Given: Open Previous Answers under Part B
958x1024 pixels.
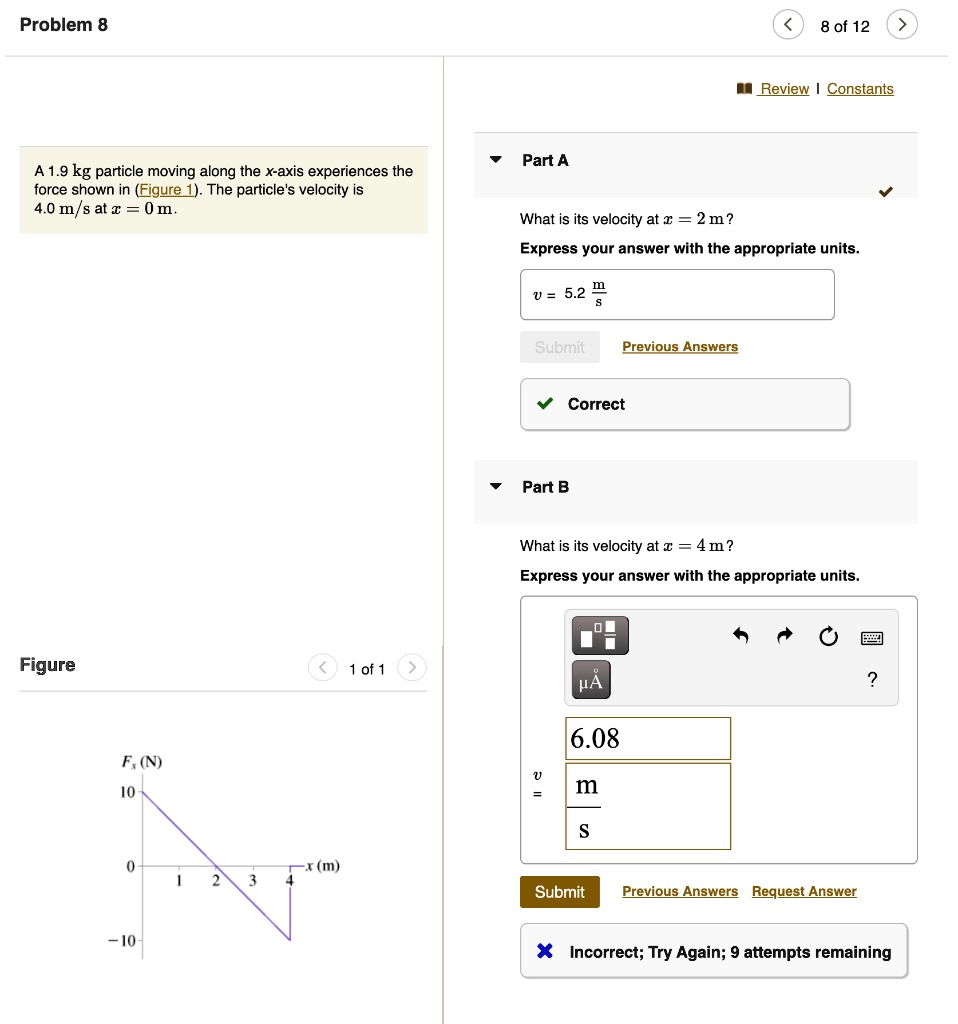Looking at the screenshot, I should tap(680, 891).
